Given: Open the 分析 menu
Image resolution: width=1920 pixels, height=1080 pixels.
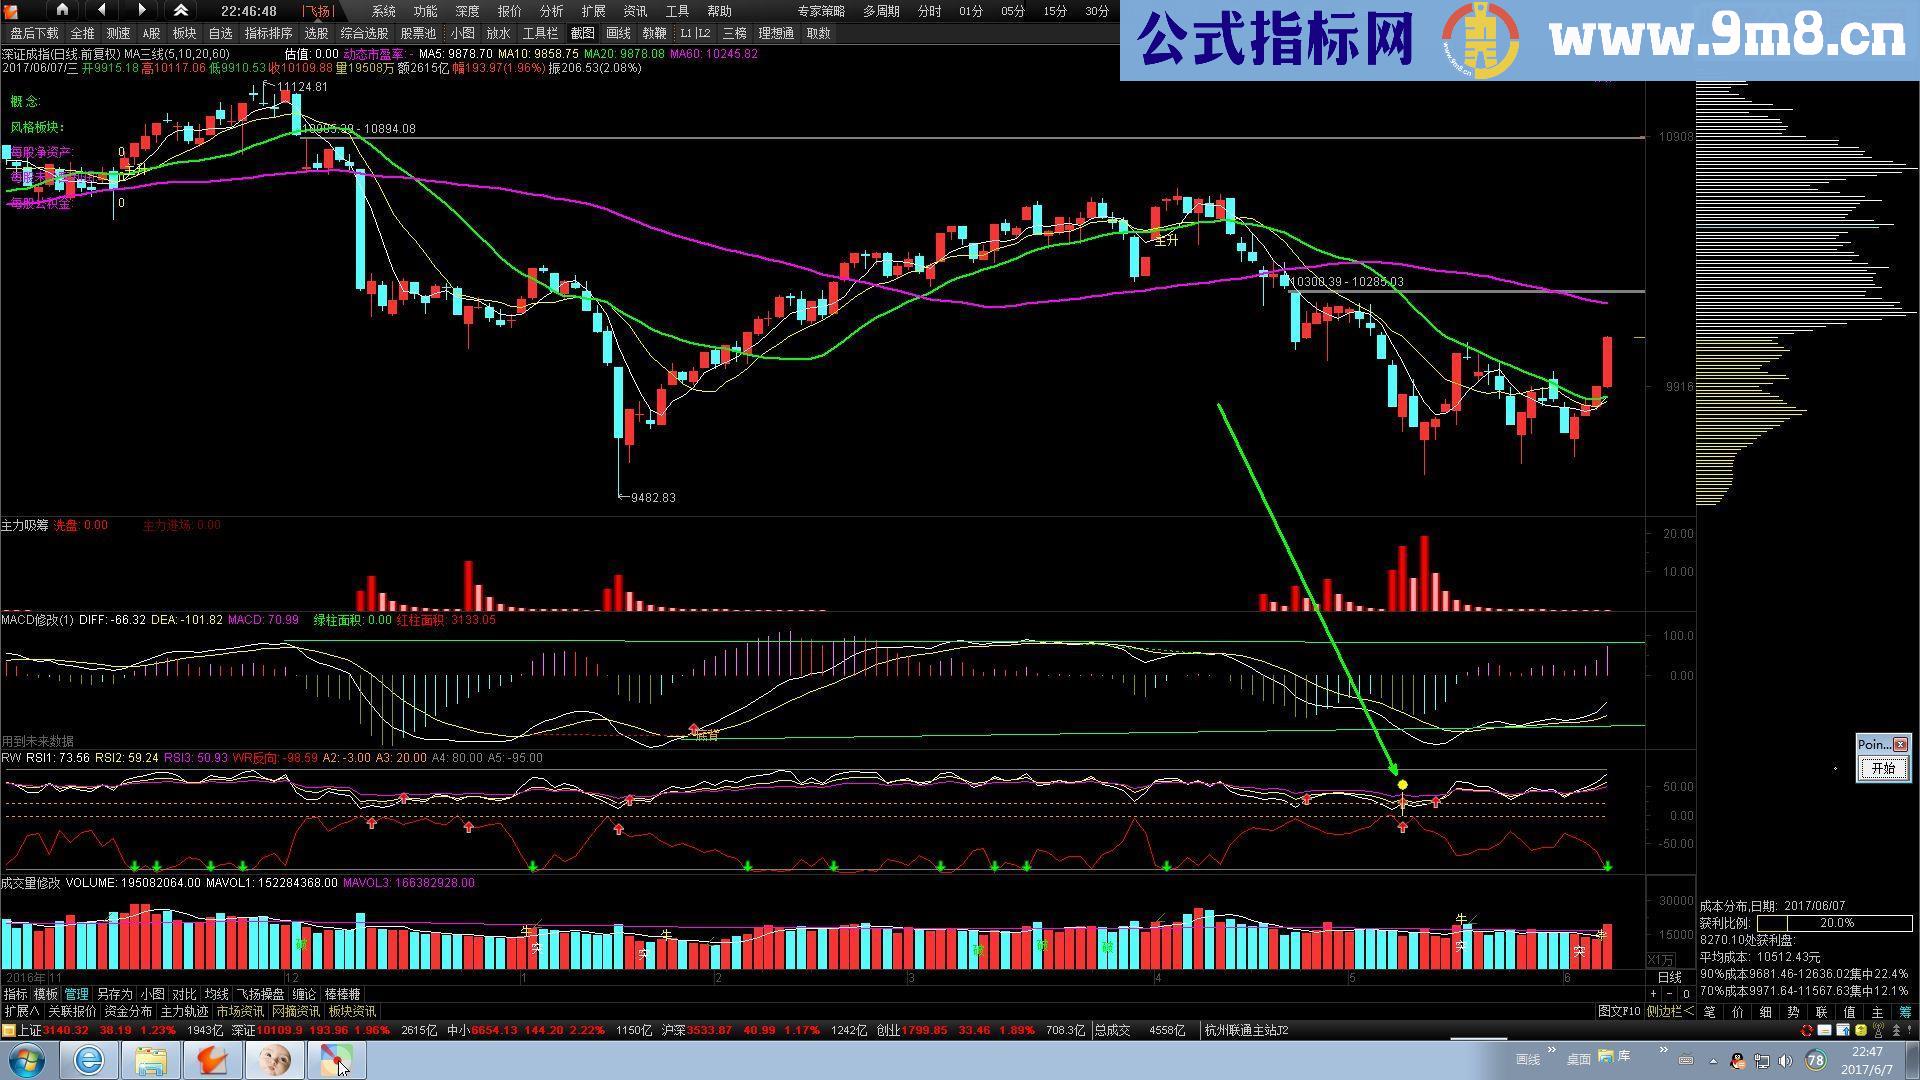Looking at the screenshot, I should 551,11.
